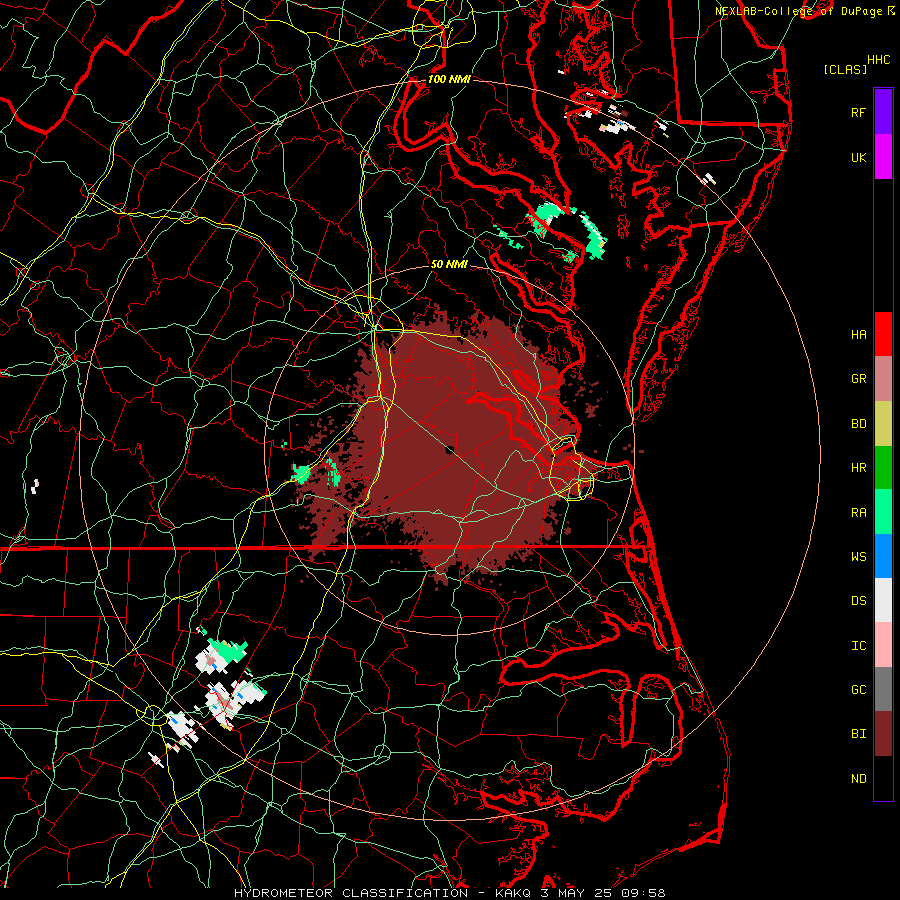Click the blue WS legend color swatch
900x900 pixels.
click(x=883, y=556)
